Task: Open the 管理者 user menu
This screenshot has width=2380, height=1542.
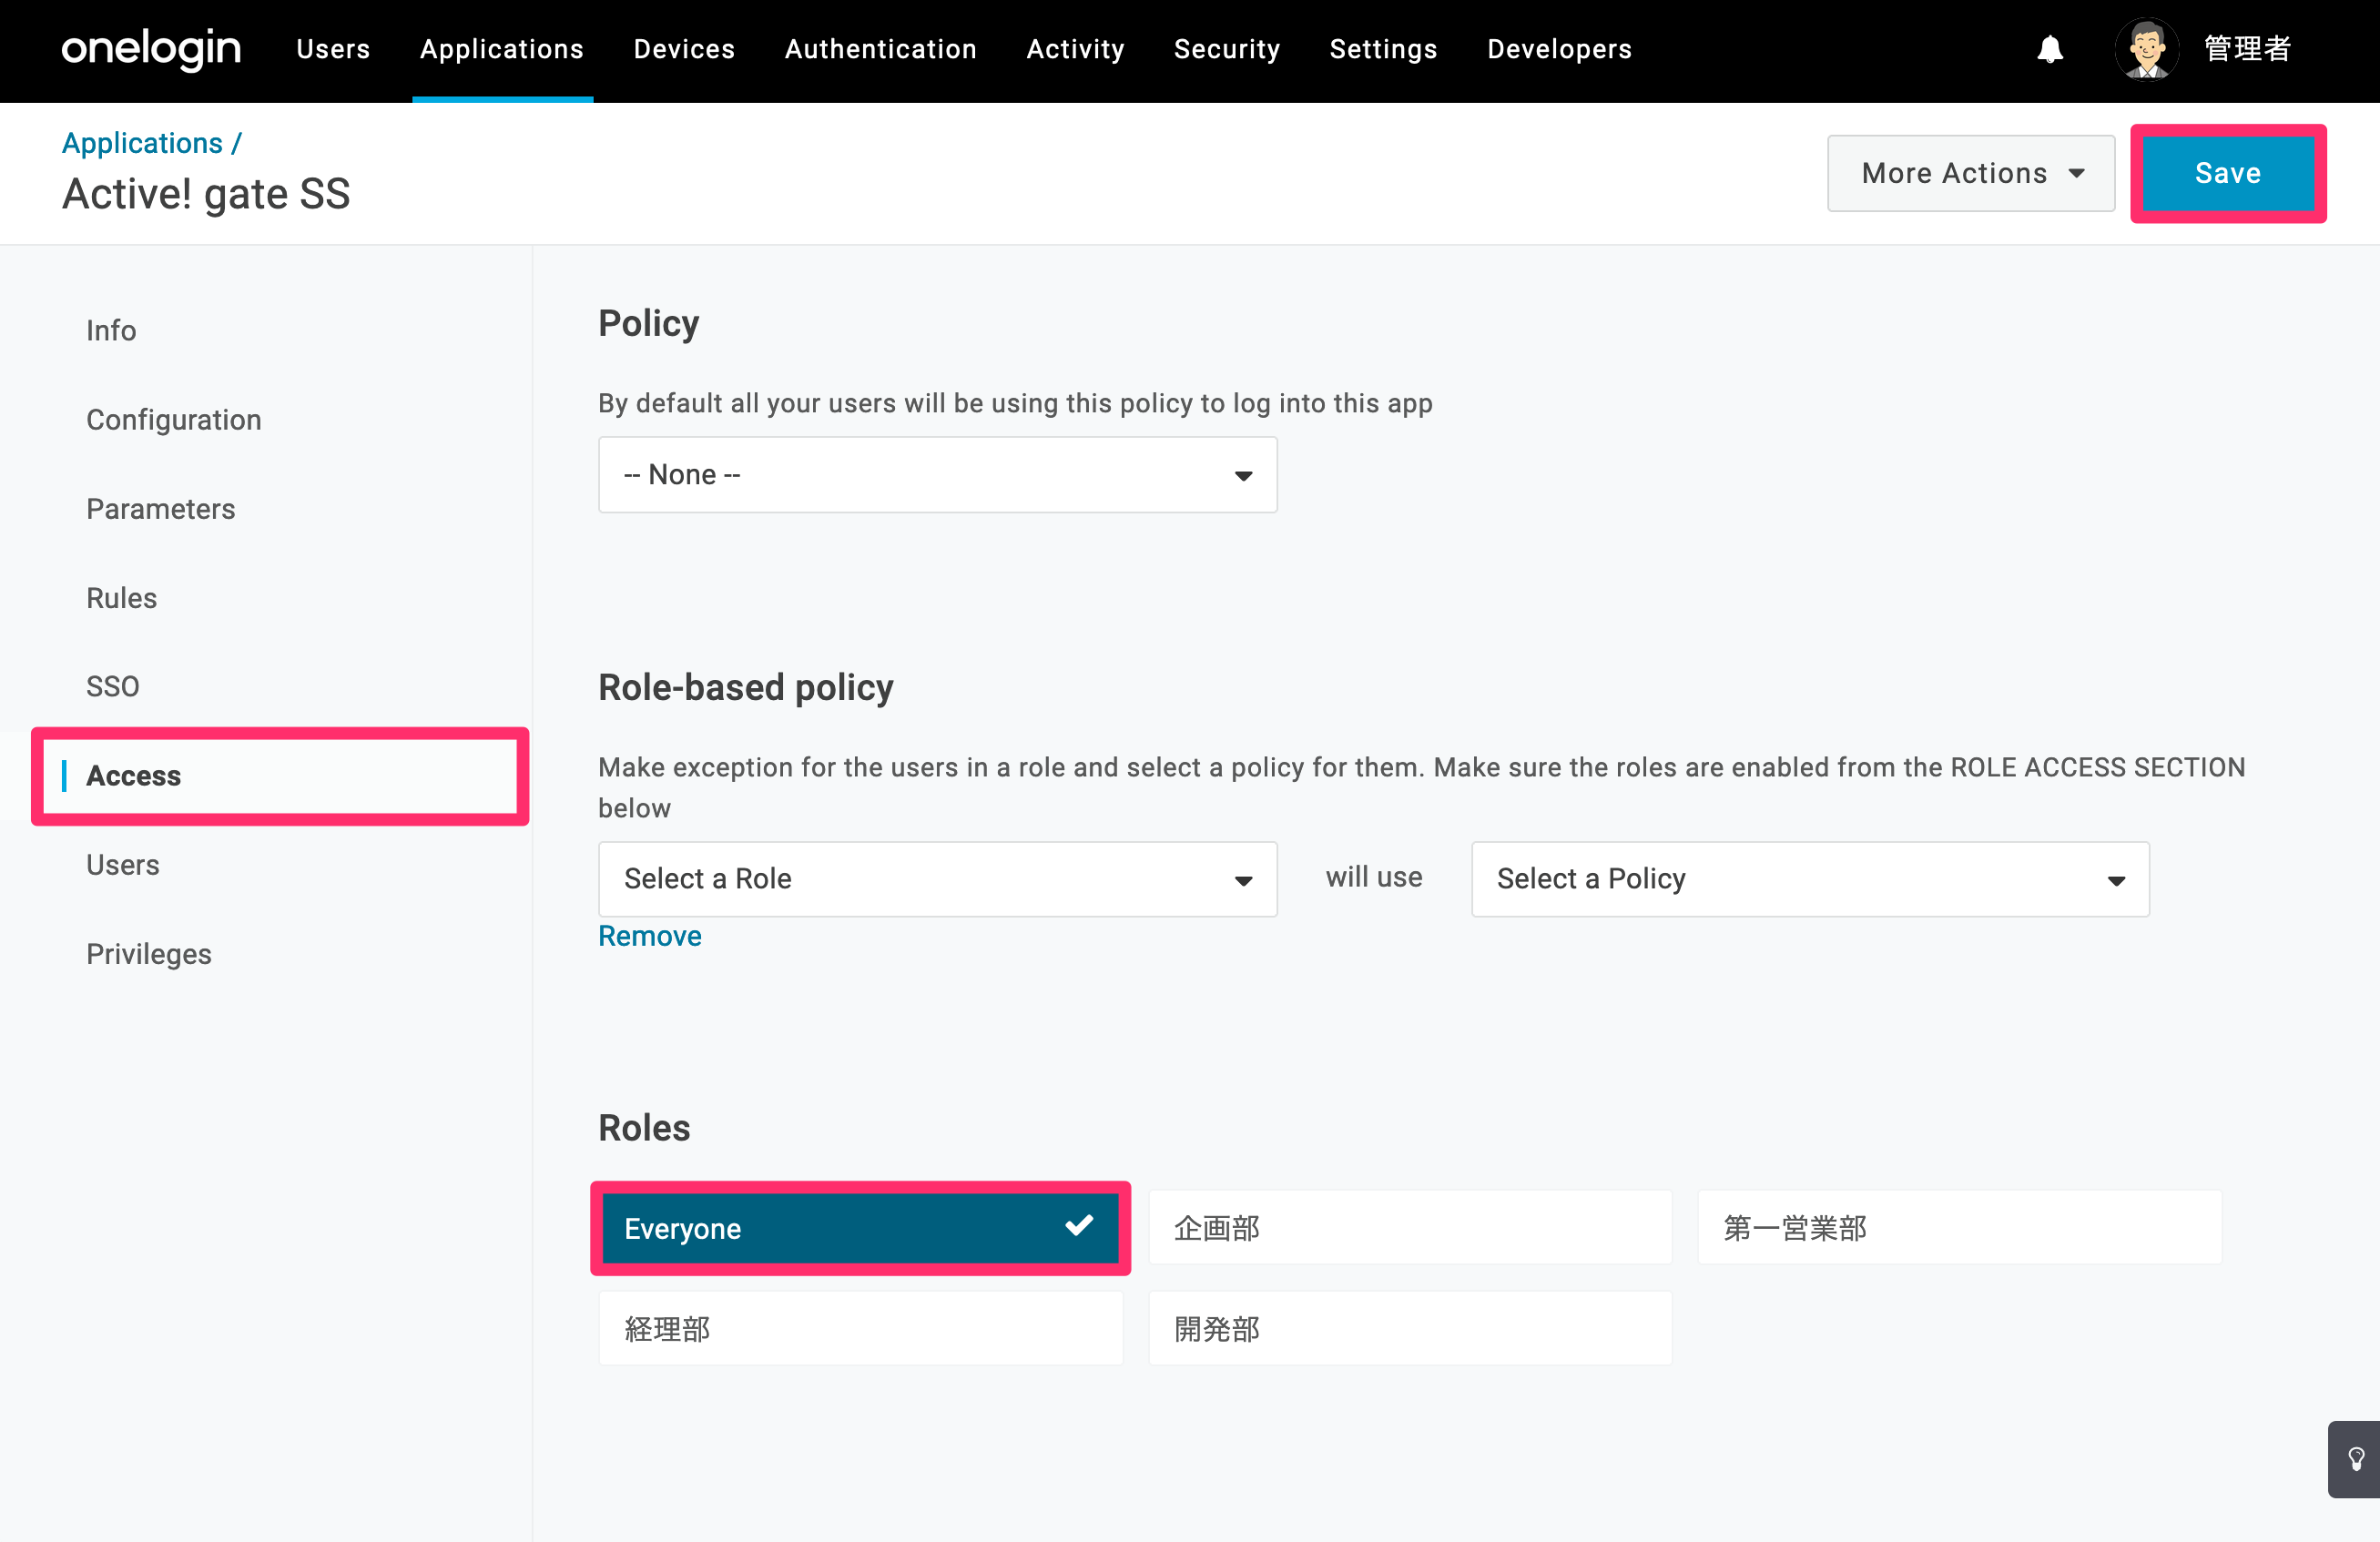Action: click(x=2246, y=49)
